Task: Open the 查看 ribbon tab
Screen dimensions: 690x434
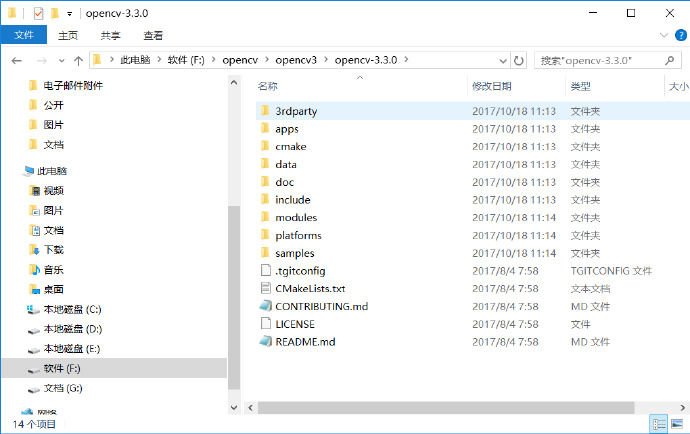Action: tap(153, 35)
